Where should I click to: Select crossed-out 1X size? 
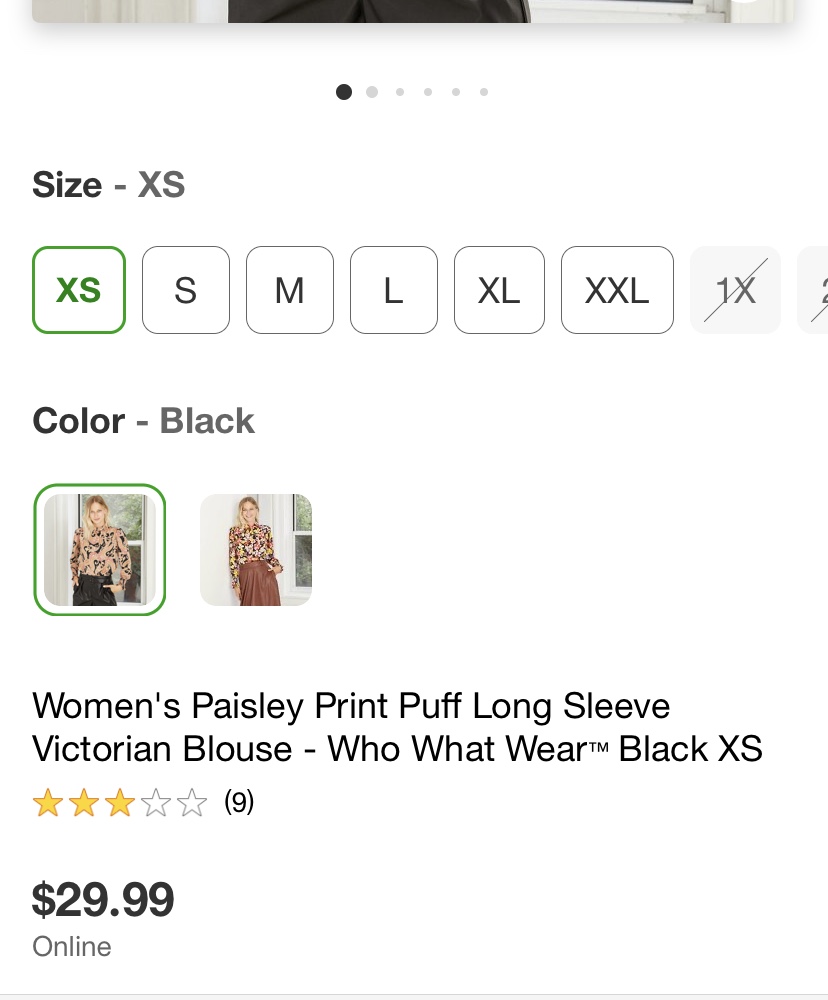point(735,290)
